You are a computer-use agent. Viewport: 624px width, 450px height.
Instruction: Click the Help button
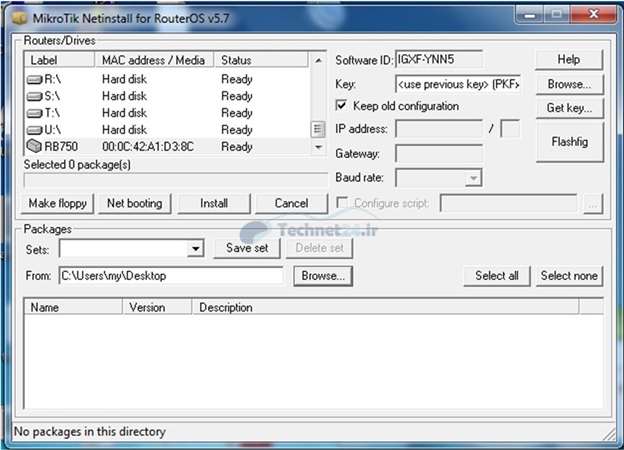point(569,60)
